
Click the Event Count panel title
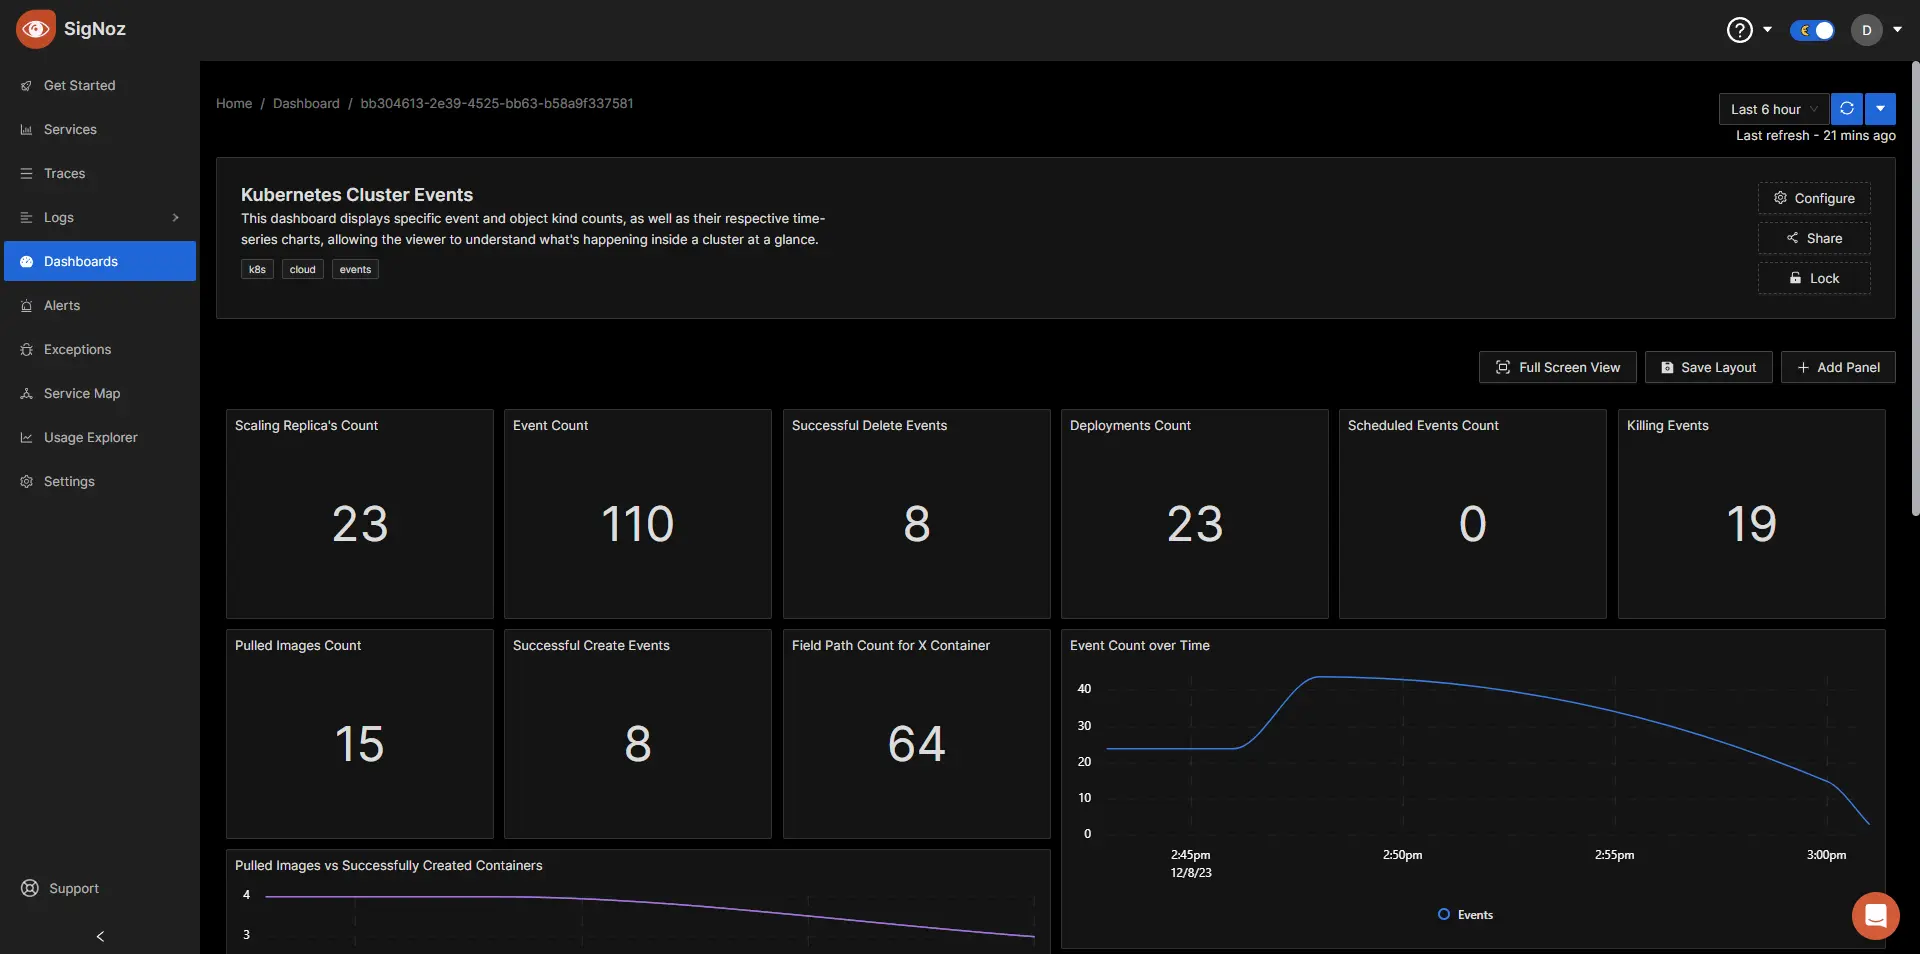pos(550,425)
